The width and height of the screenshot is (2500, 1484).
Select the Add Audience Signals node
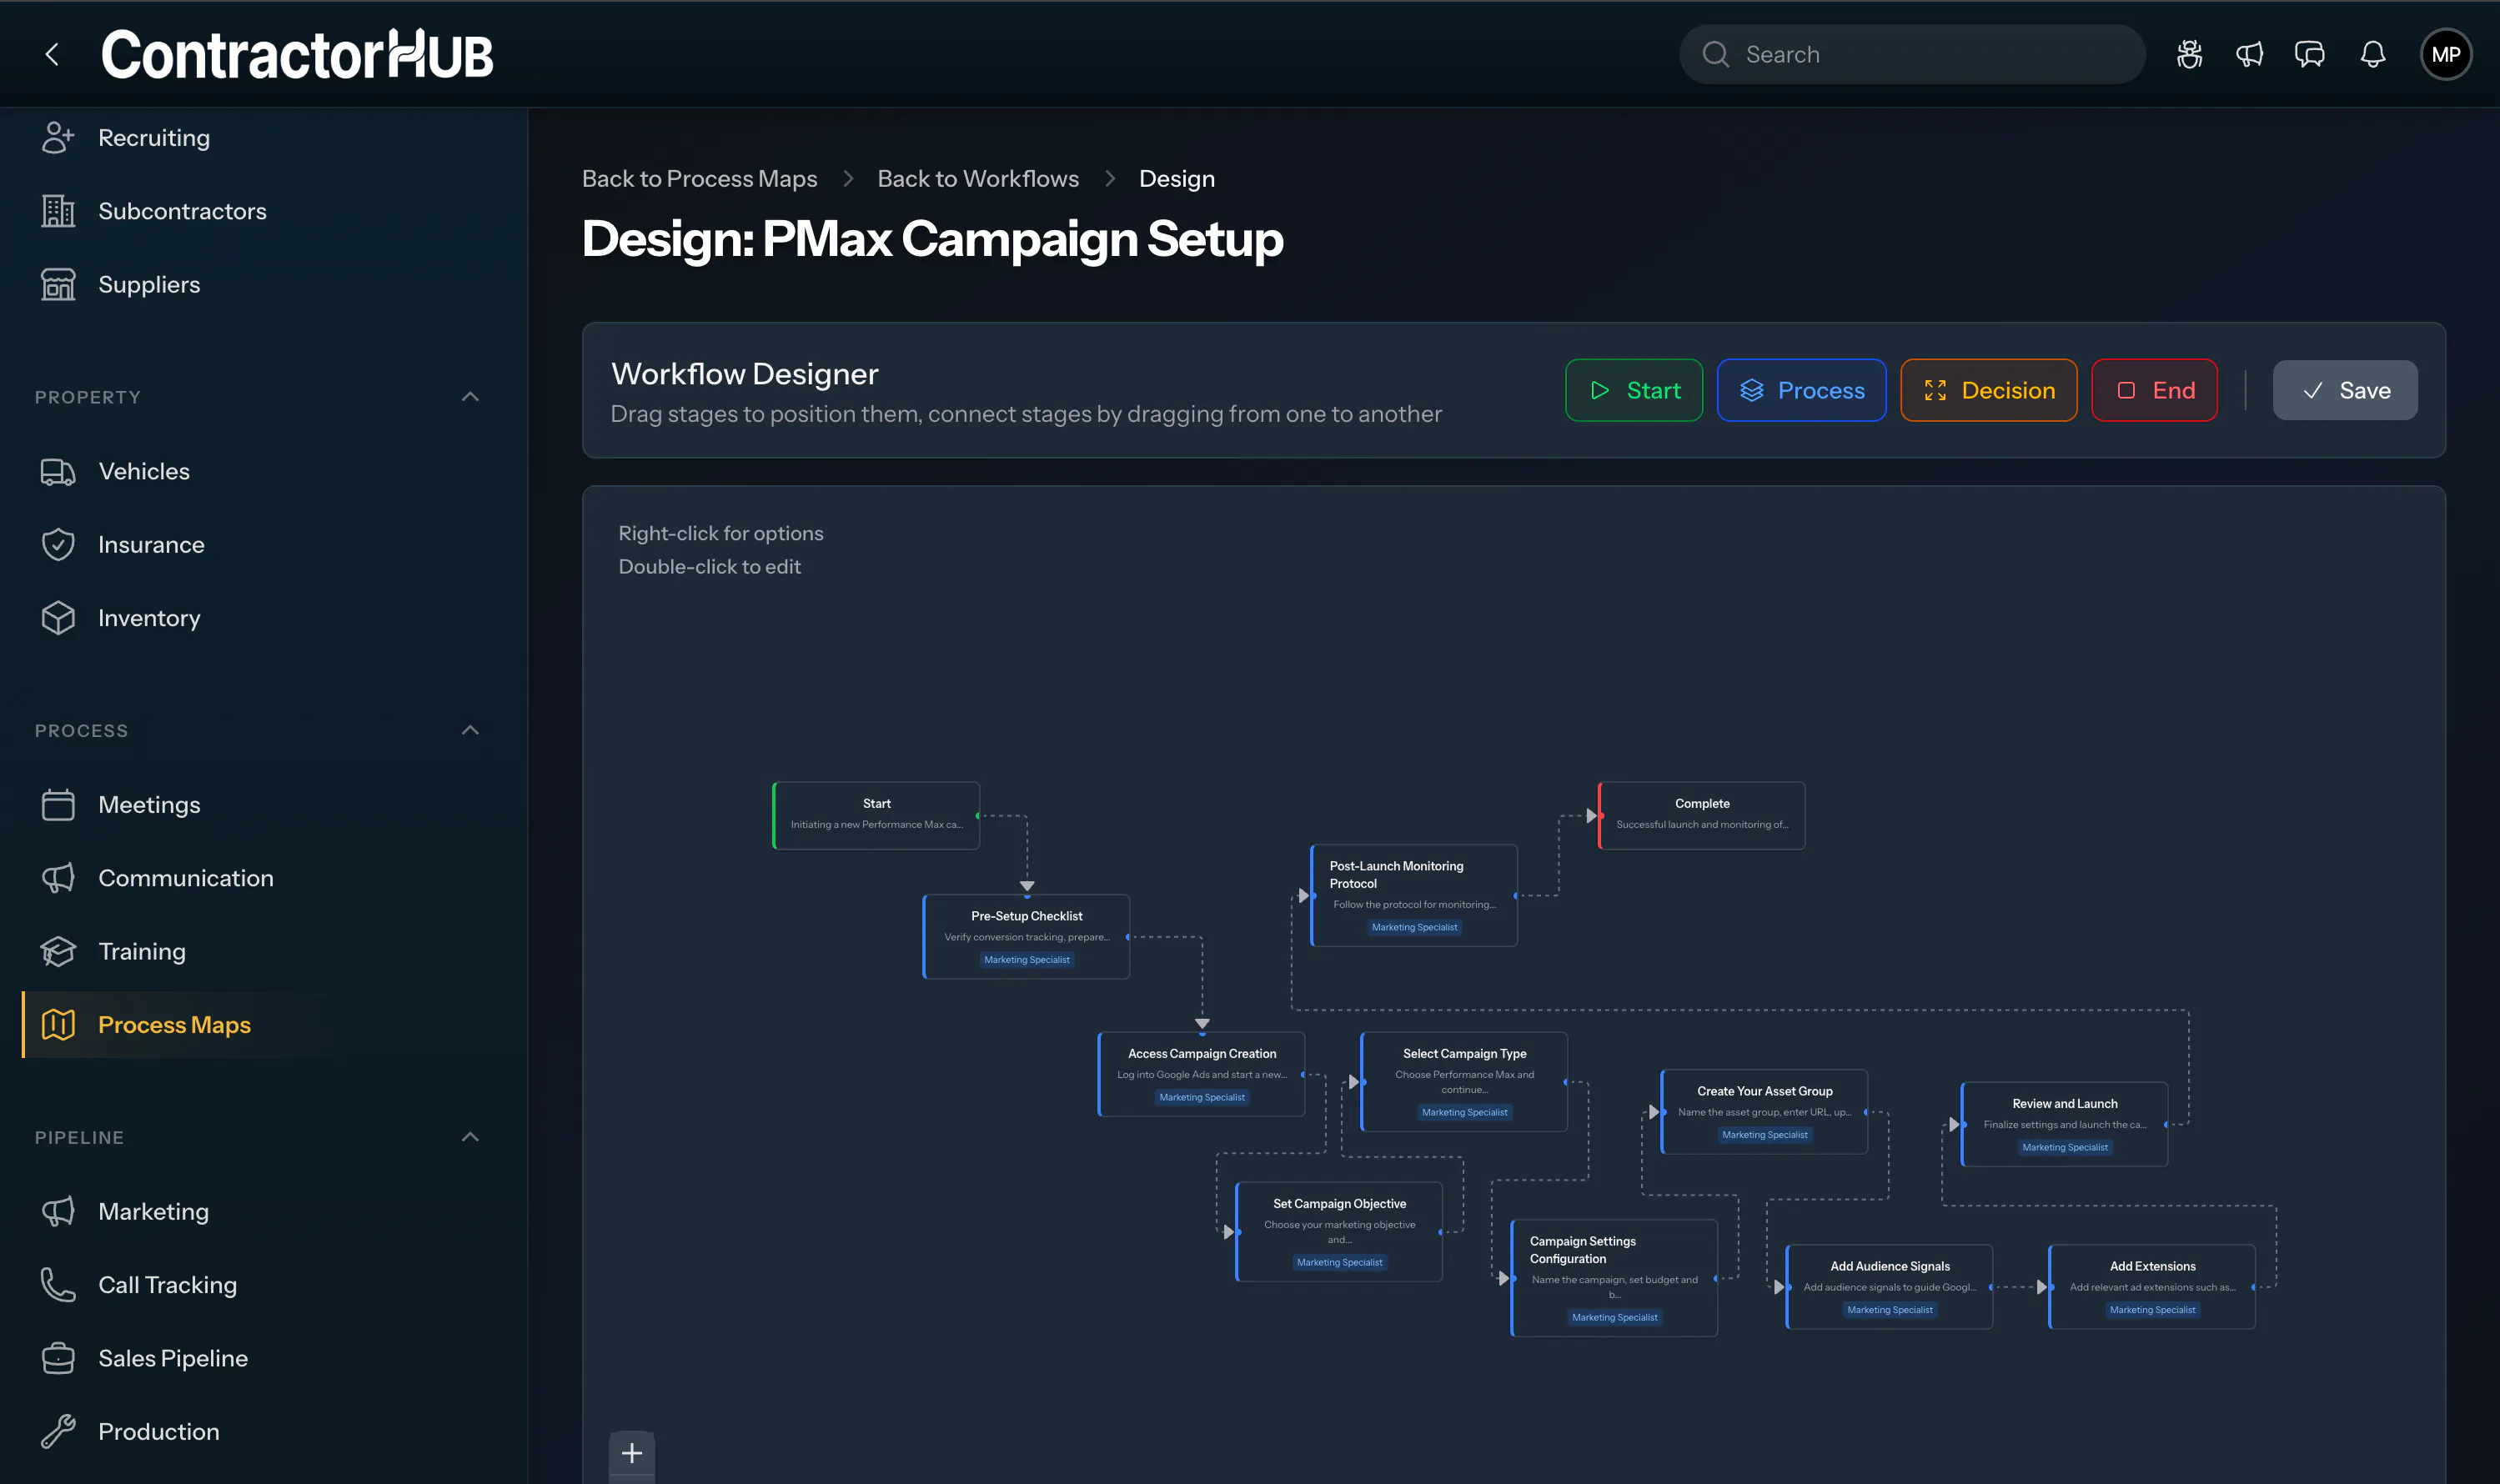pos(1889,1286)
